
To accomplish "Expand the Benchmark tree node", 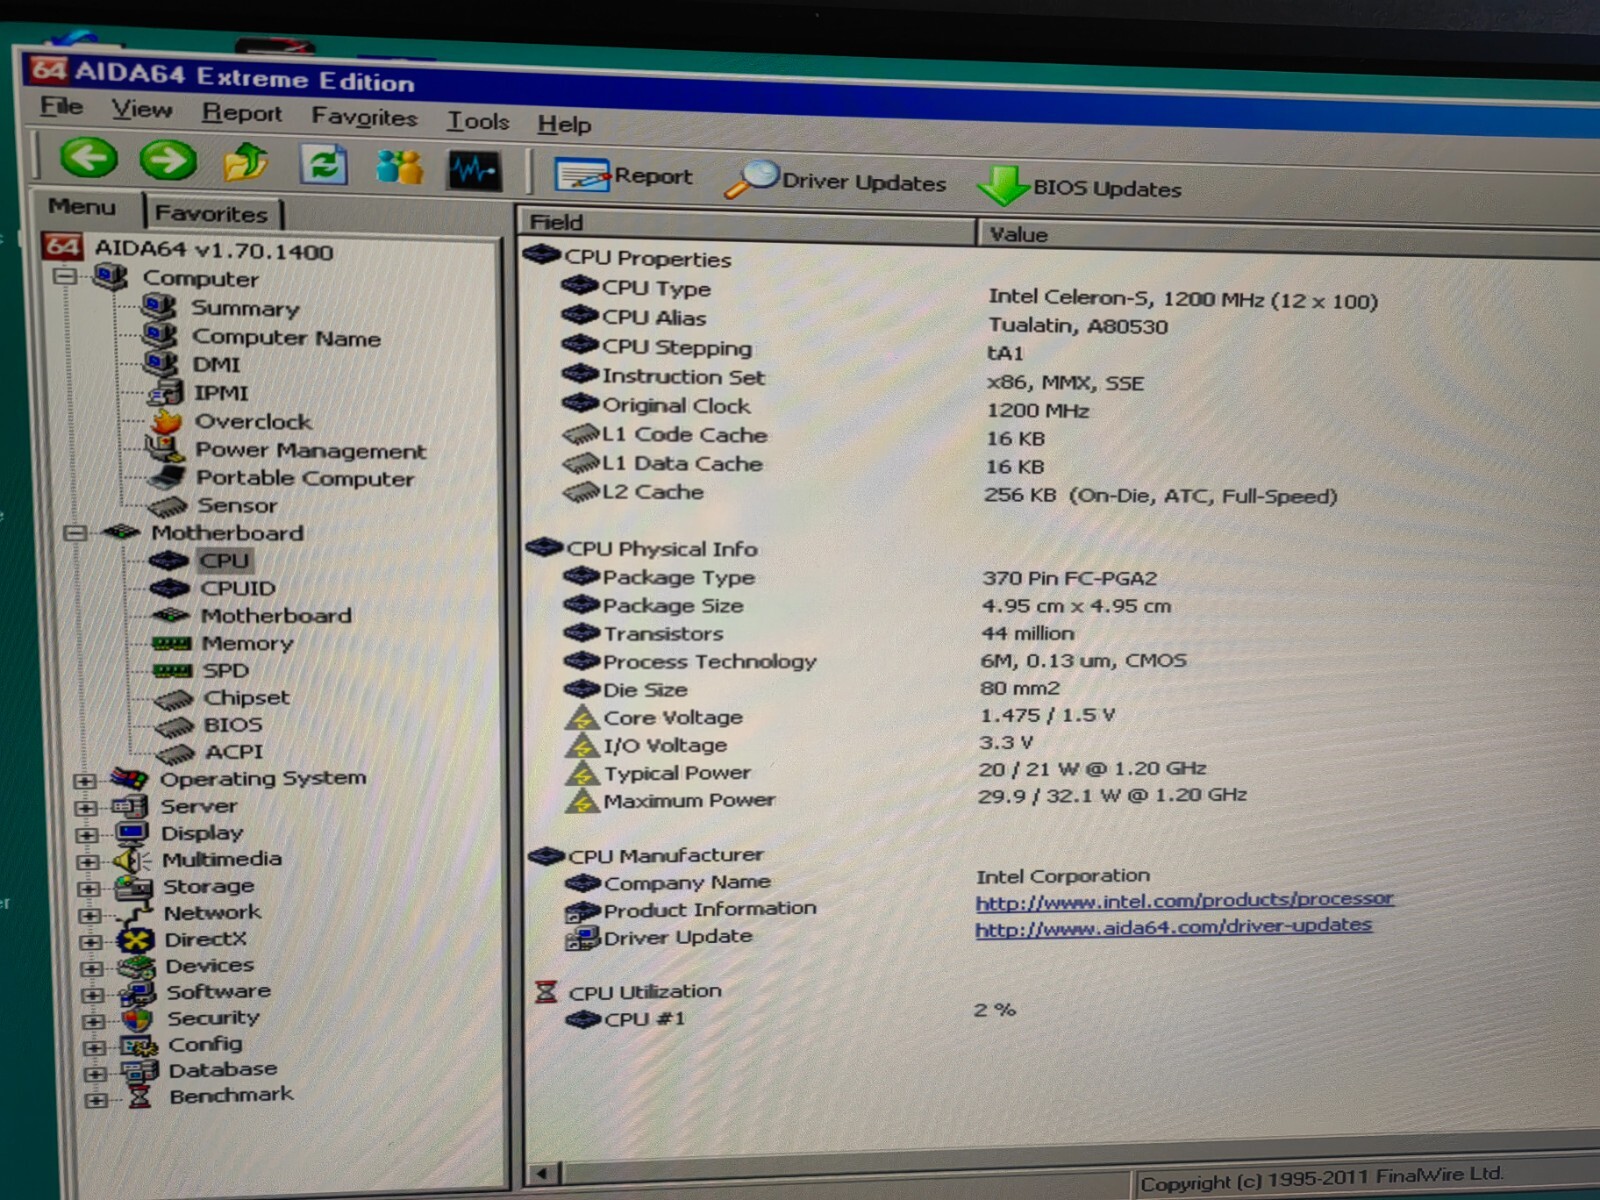I will click(x=96, y=1100).
